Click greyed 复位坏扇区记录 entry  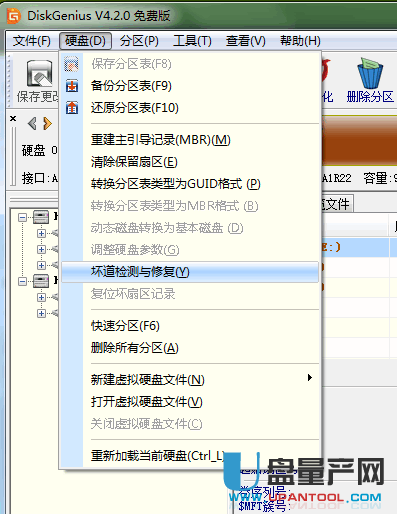coord(190,294)
